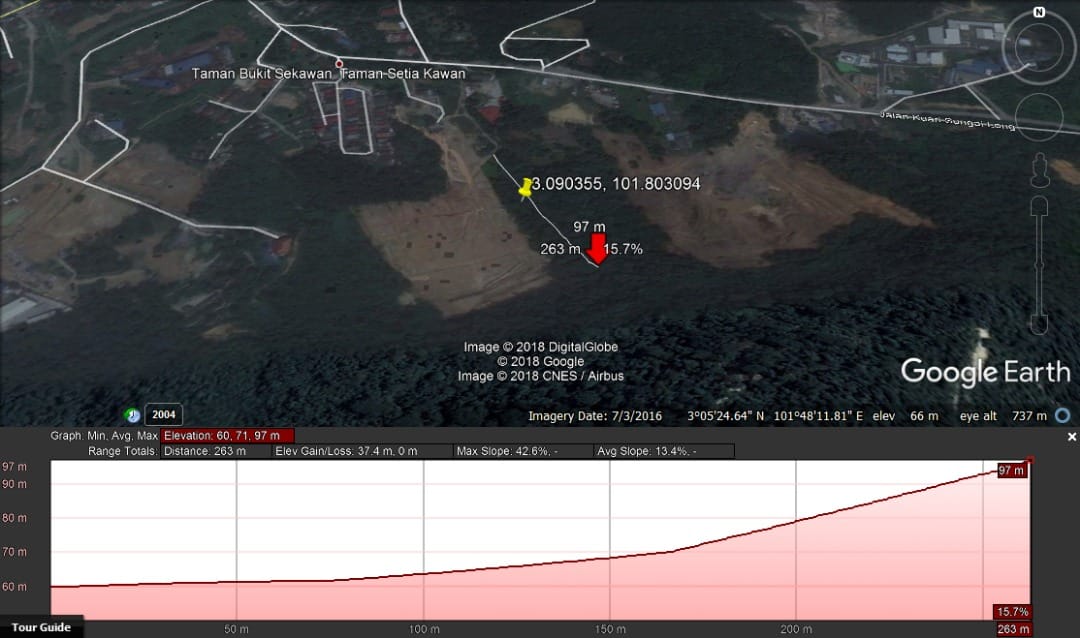Viewport: 1080px width, 638px height.
Task: Open the Tour Guide tab
Action: point(41,627)
